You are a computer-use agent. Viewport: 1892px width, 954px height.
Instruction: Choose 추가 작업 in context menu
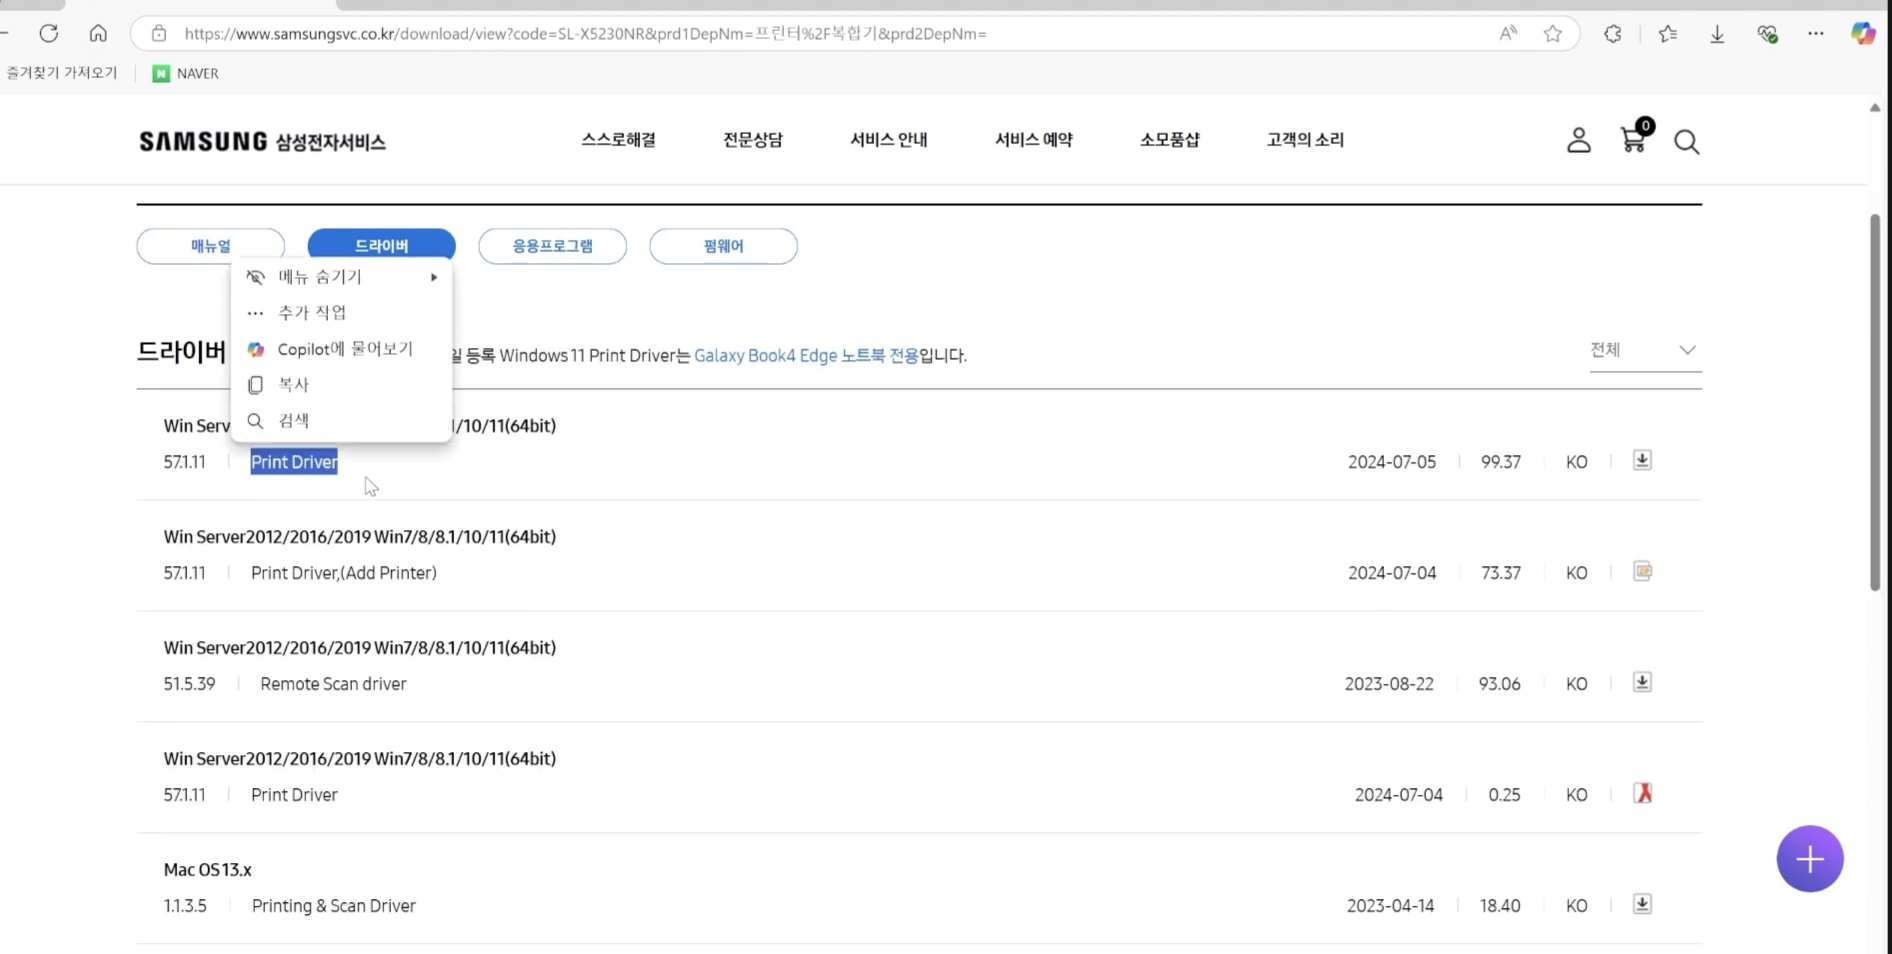(341, 313)
